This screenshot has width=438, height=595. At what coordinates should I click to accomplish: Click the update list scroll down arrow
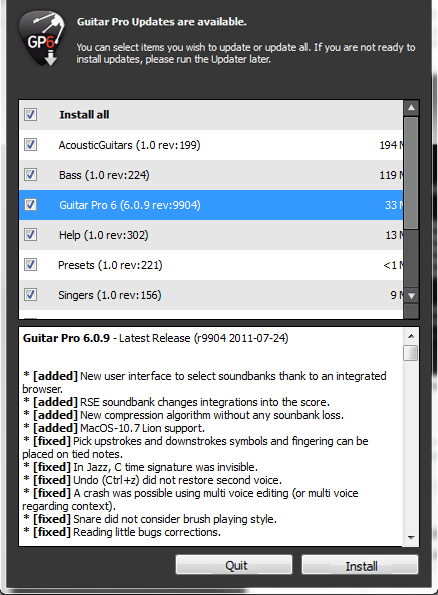(411, 296)
